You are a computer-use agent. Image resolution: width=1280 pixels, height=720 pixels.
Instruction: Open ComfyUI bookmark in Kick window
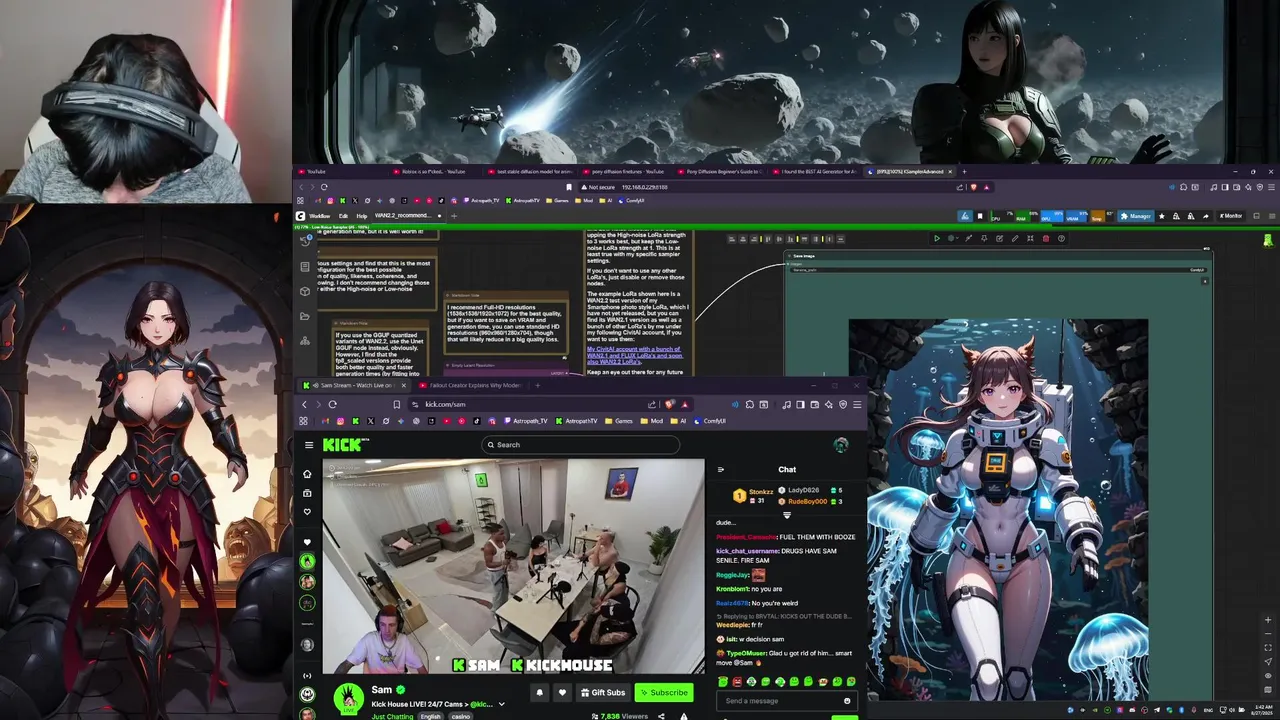pos(710,421)
